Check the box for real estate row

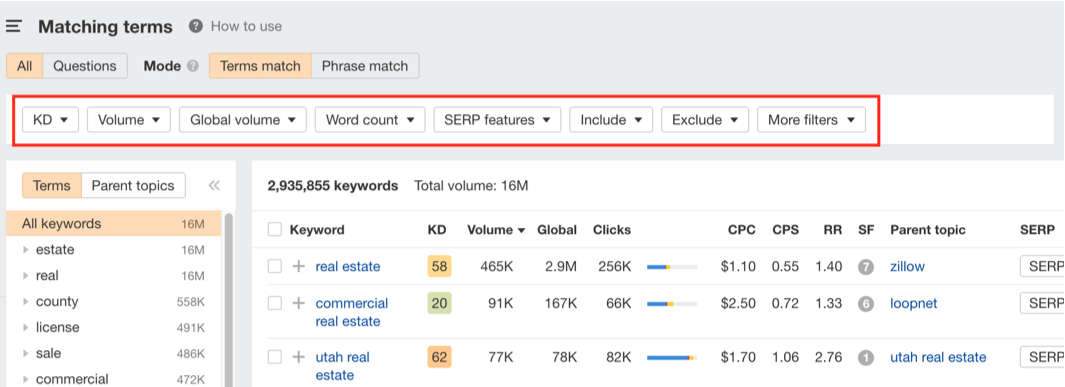pyautogui.click(x=274, y=266)
